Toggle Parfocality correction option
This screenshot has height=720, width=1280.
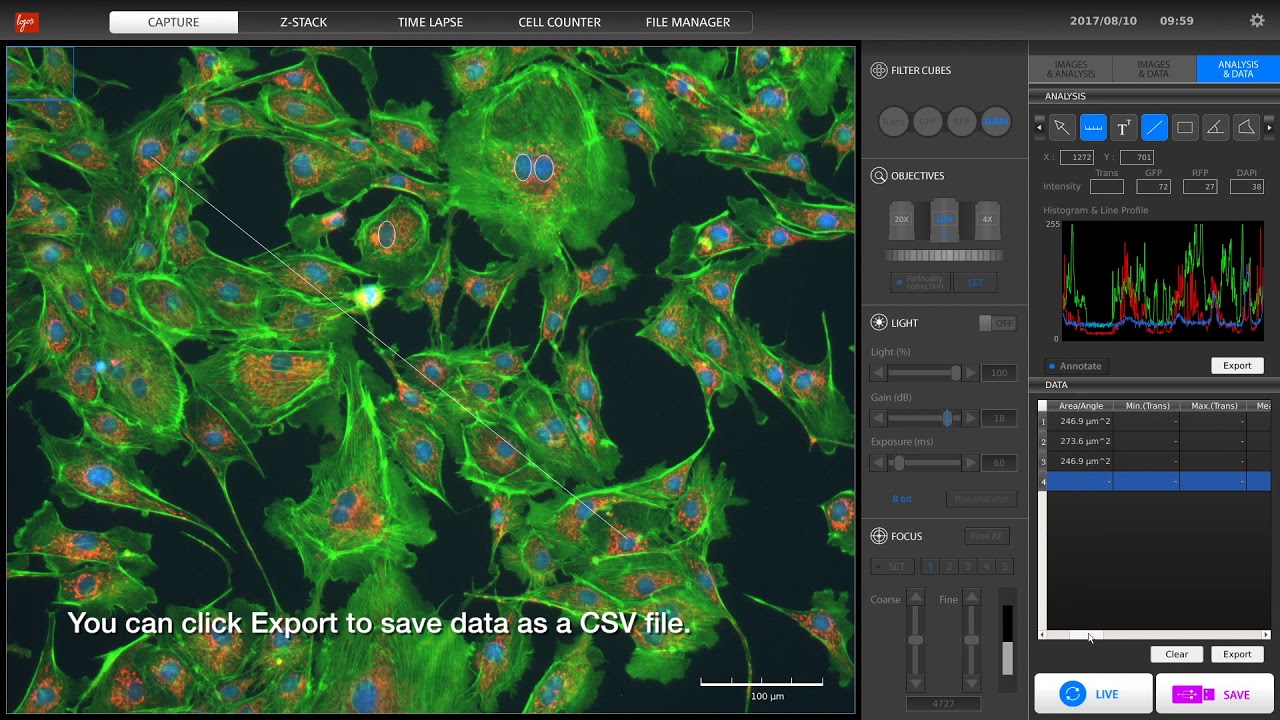[x=920, y=283]
